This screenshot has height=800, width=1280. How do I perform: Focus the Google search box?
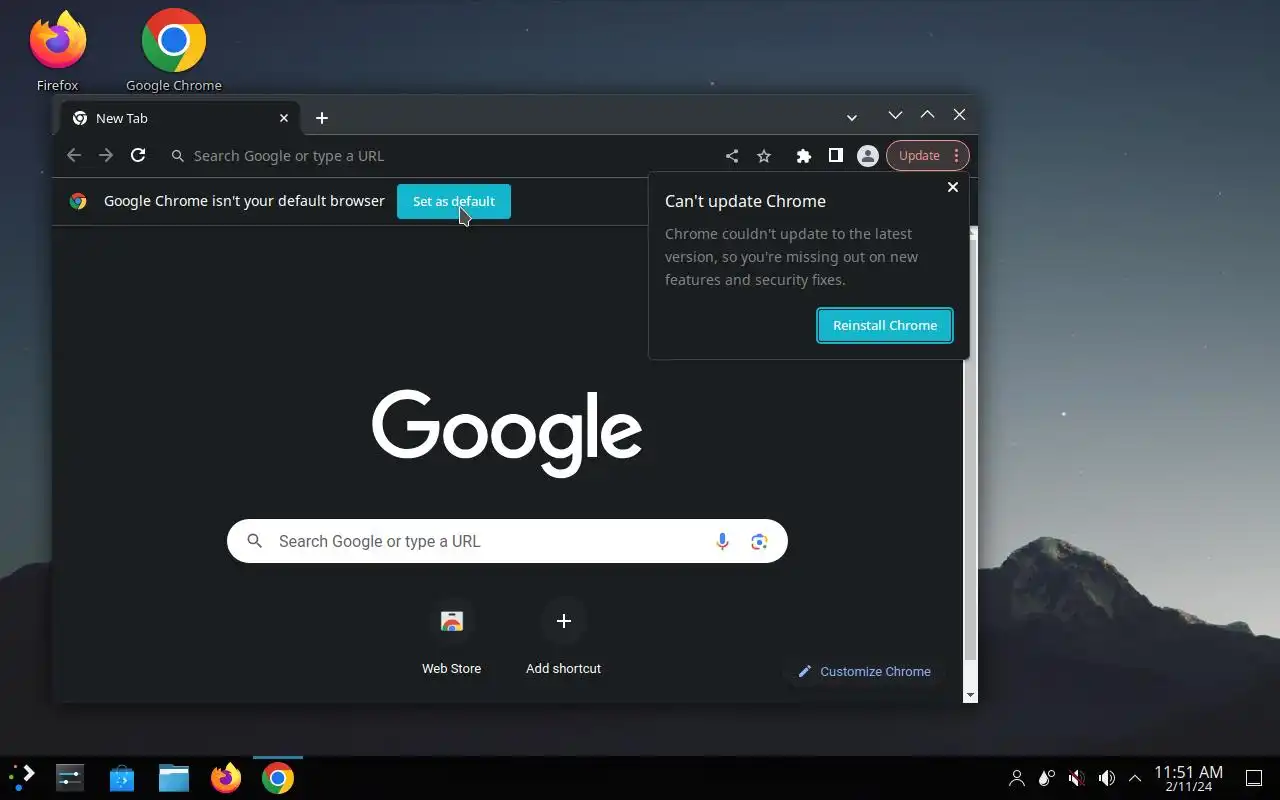(x=507, y=541)
